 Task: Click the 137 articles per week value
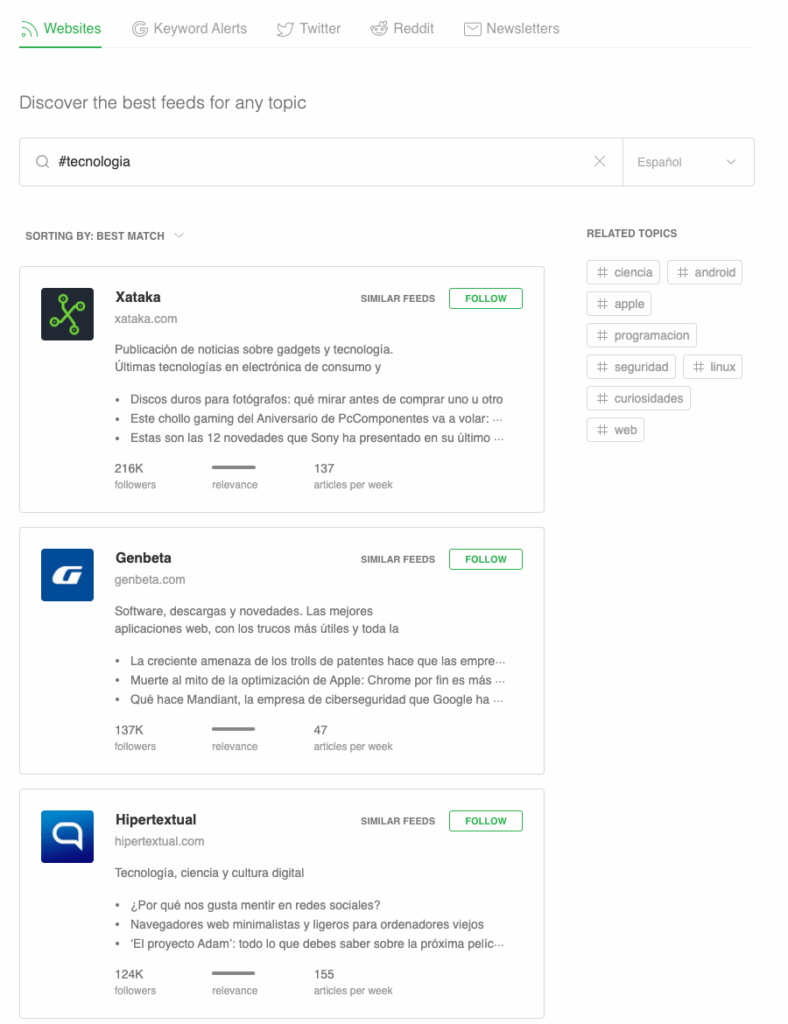(324, 468)
